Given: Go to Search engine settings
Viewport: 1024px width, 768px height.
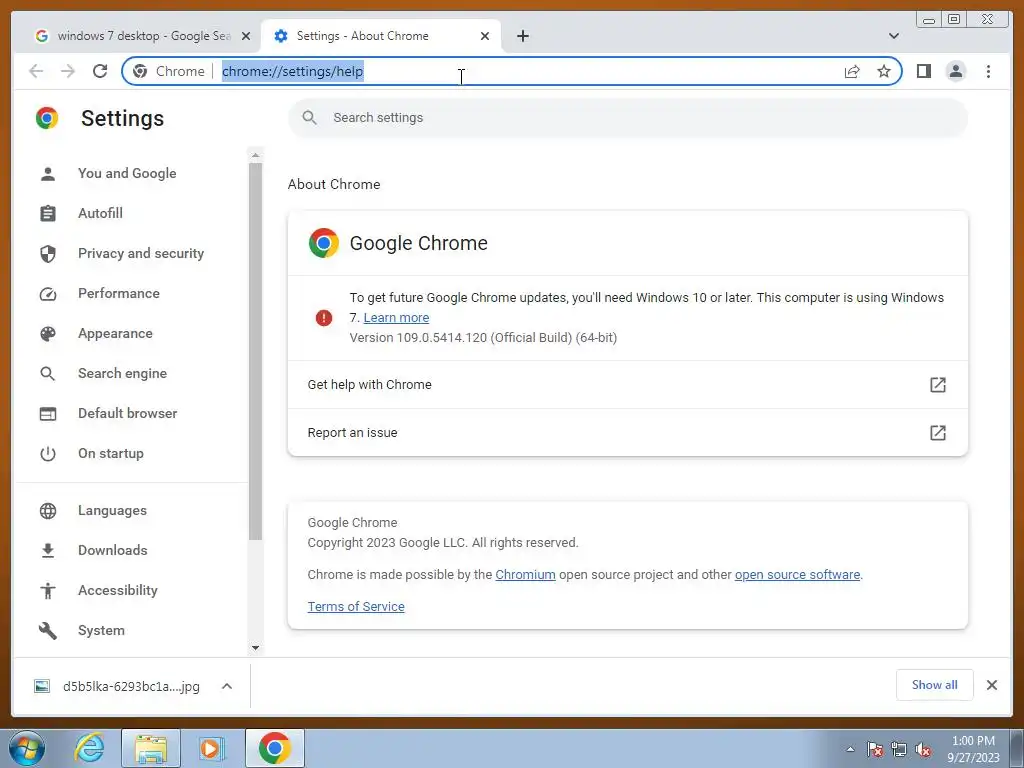Looking at the screenshot, I should [122, 374].
